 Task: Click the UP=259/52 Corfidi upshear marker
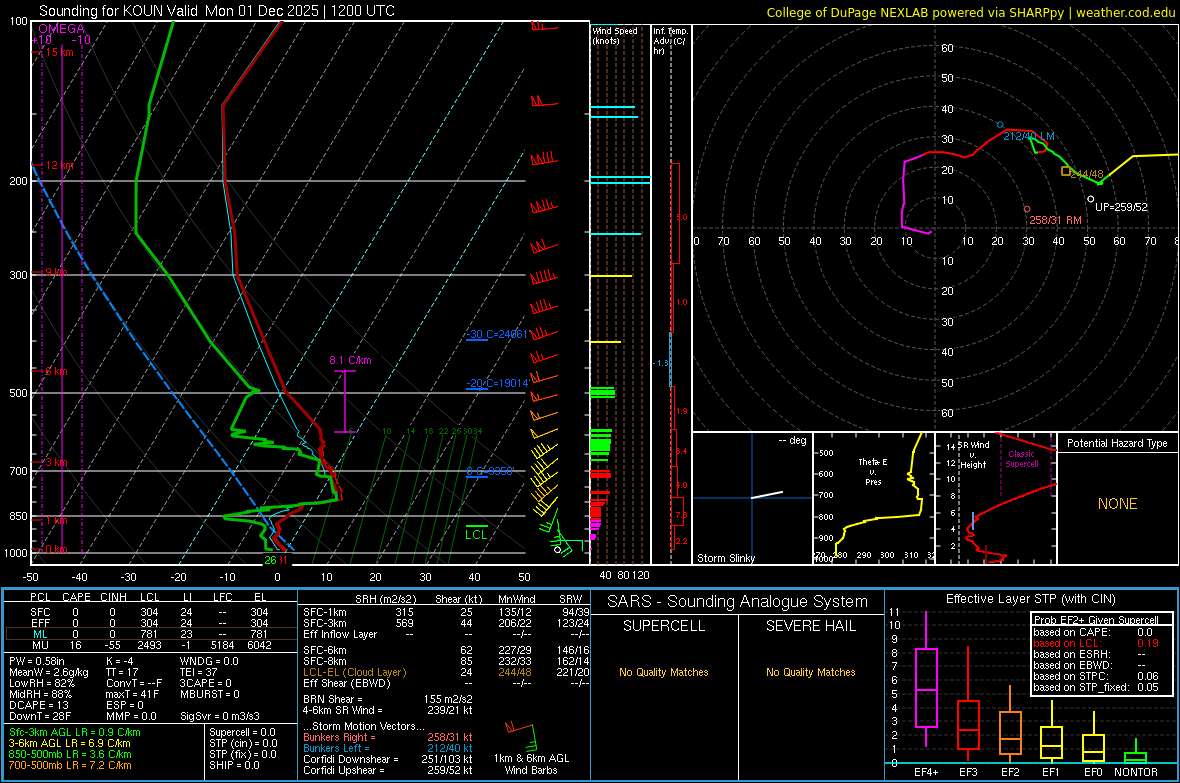1090,200
